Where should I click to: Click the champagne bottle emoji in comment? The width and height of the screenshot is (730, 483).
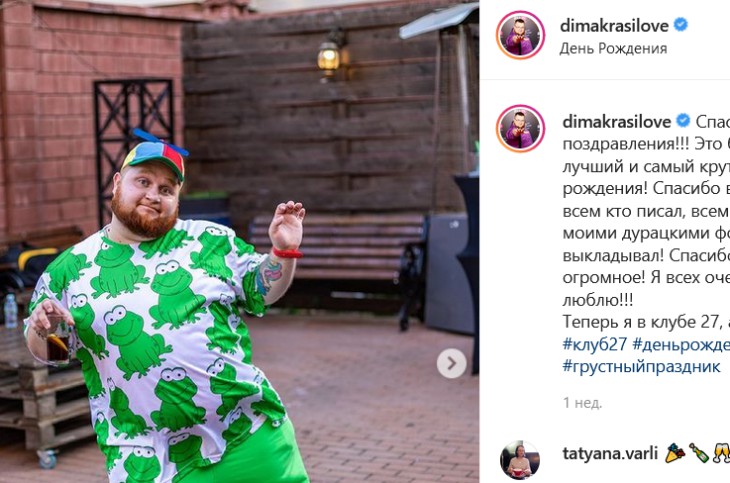pyautogui.click(x=699, y=453)
